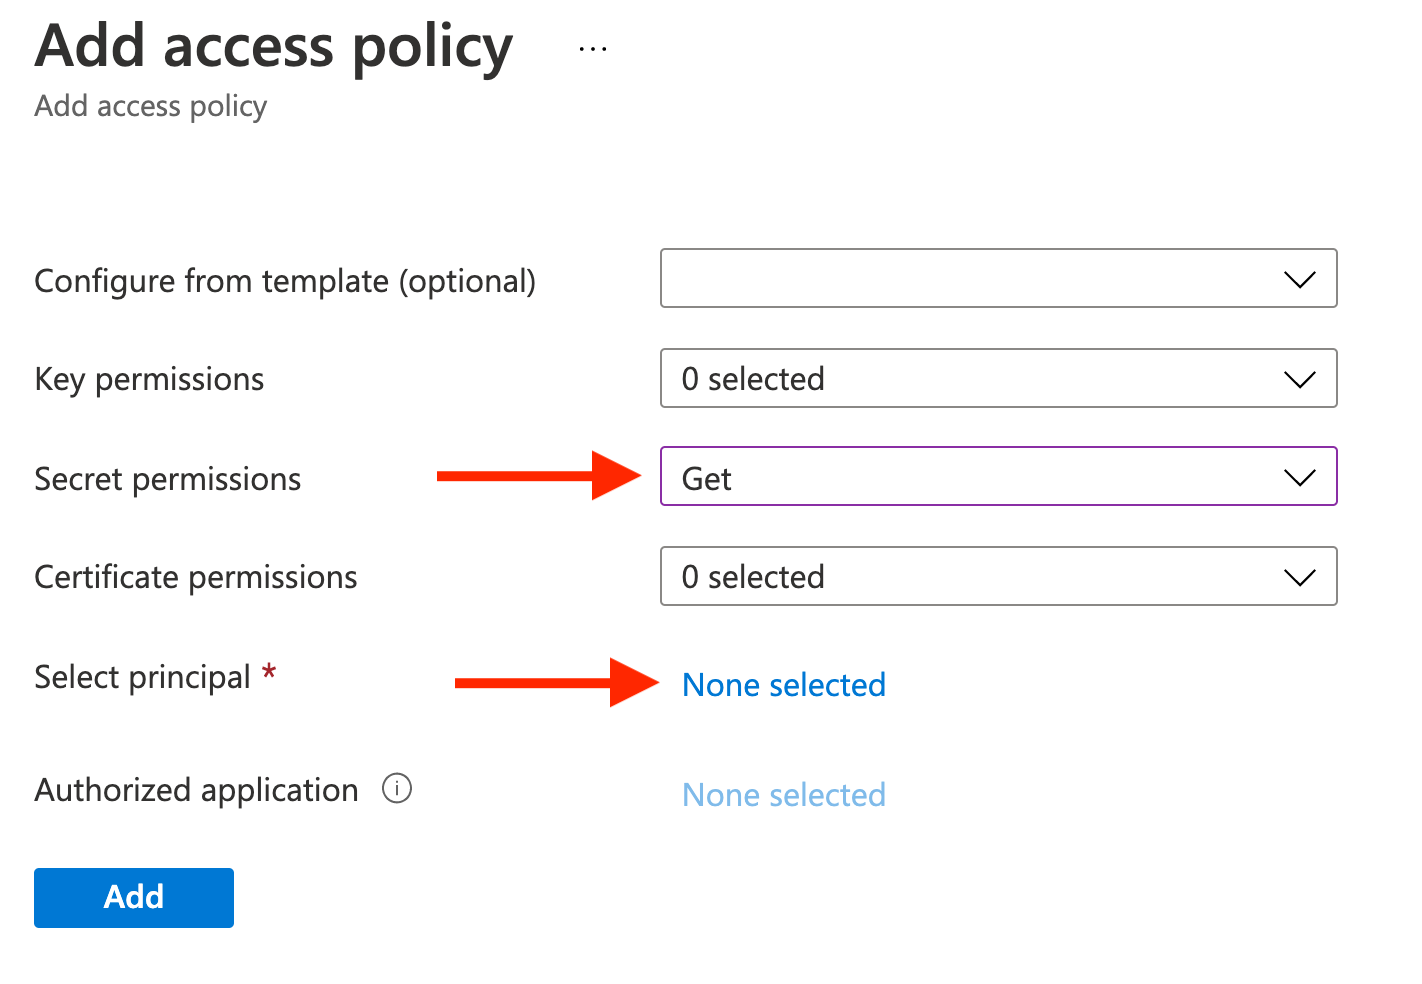Open the Configure from template dropdown

point(999,278)
